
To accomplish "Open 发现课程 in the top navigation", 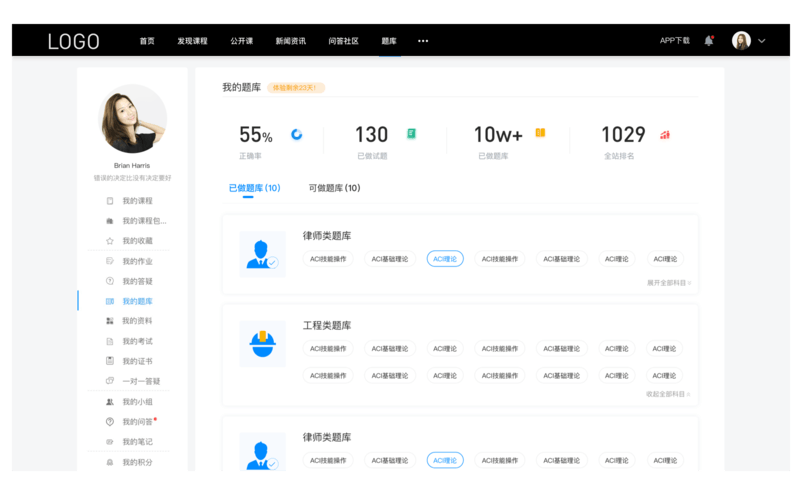I will click(192, 41).
